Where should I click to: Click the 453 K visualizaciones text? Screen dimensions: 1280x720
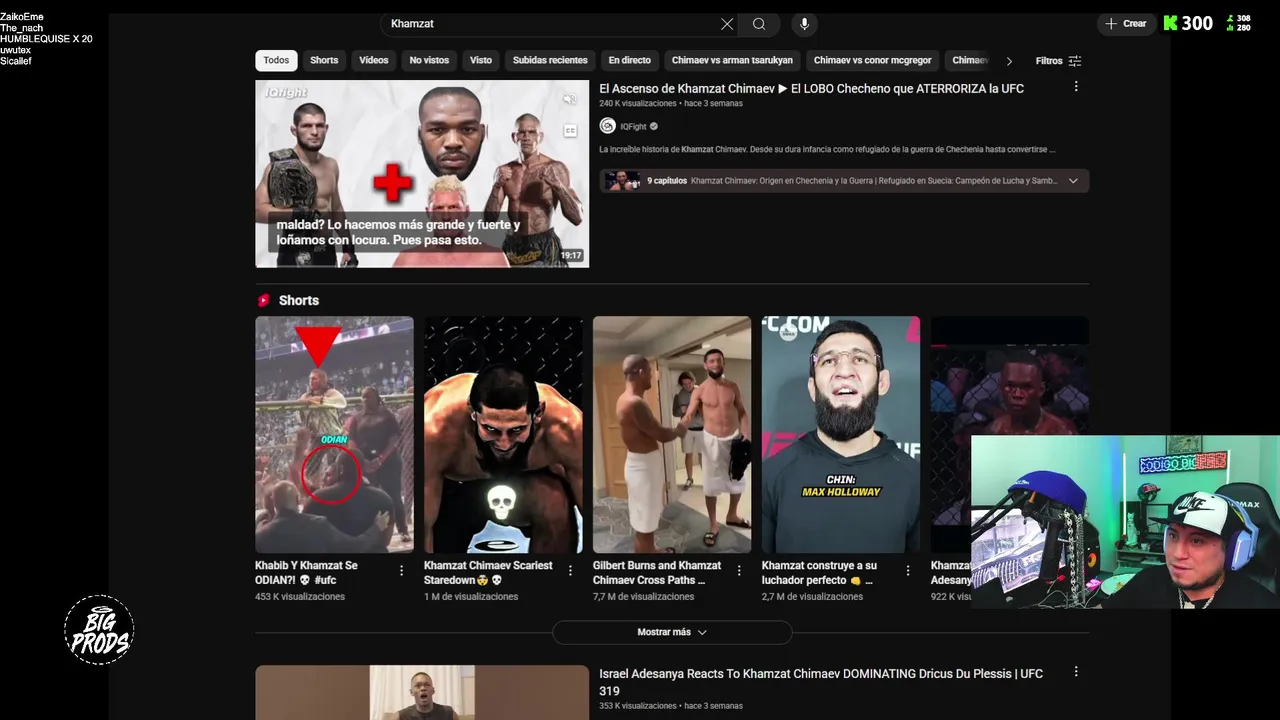[300, 597]
